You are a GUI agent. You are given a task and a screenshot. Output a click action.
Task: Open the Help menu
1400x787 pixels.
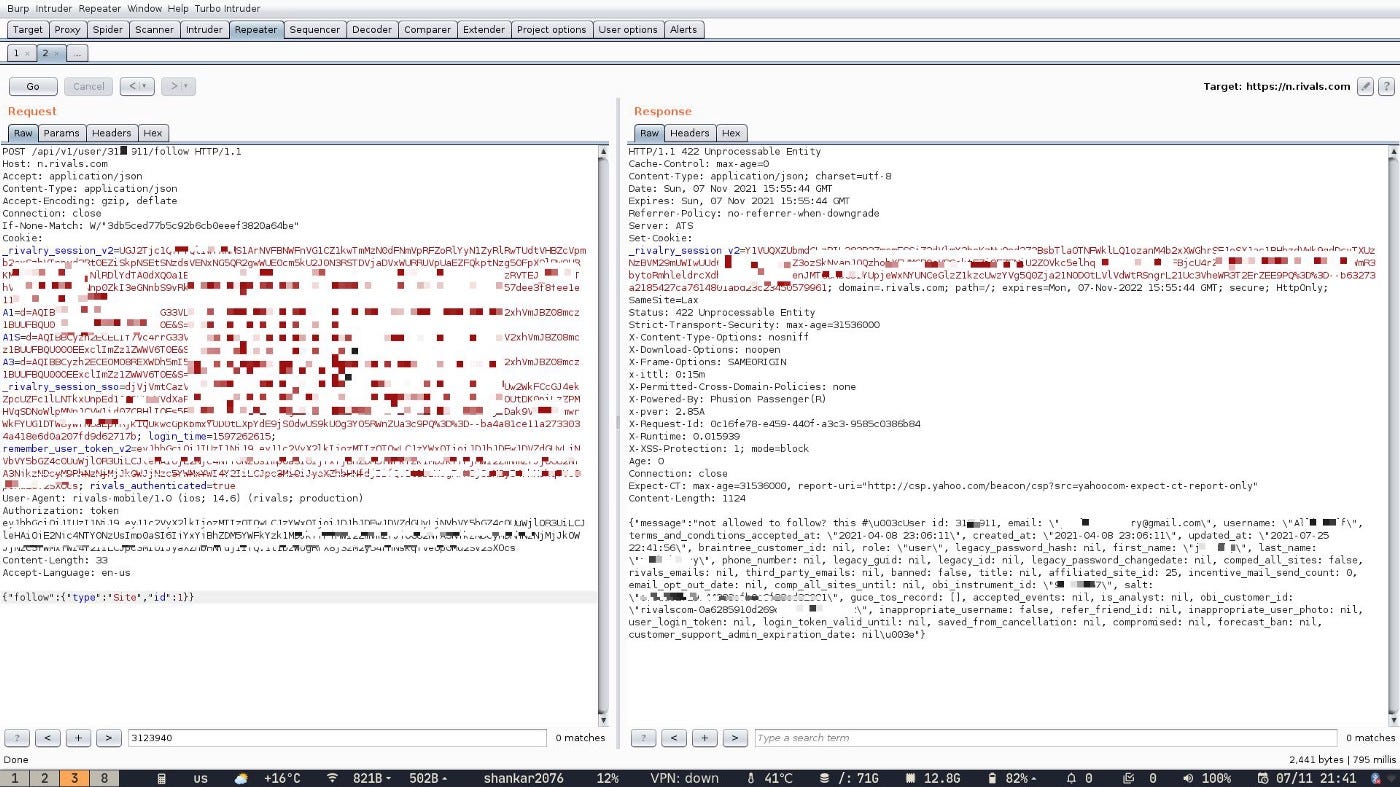(x=178, y=8)
